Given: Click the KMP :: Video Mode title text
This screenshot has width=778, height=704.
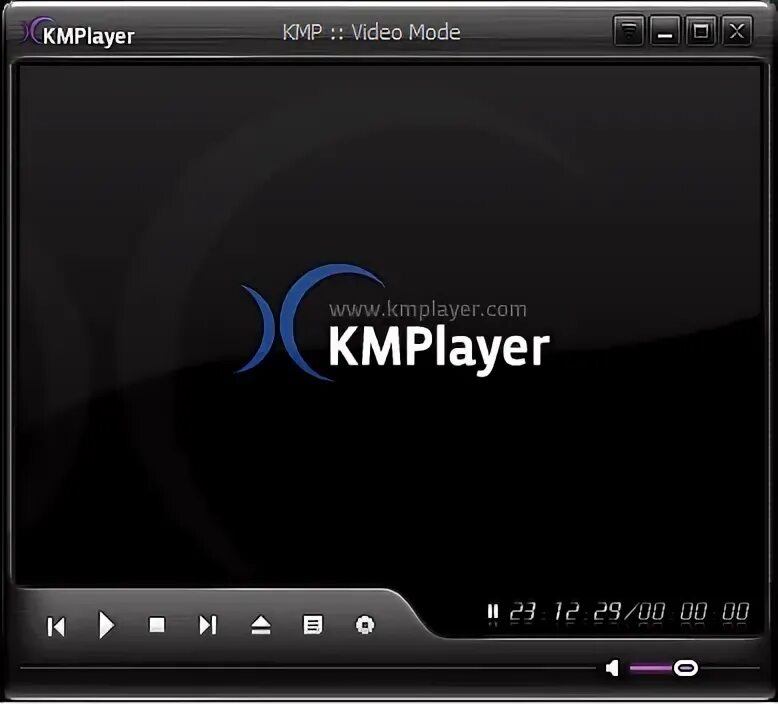Looking at the screenshot, I should [x=371, y=32].
